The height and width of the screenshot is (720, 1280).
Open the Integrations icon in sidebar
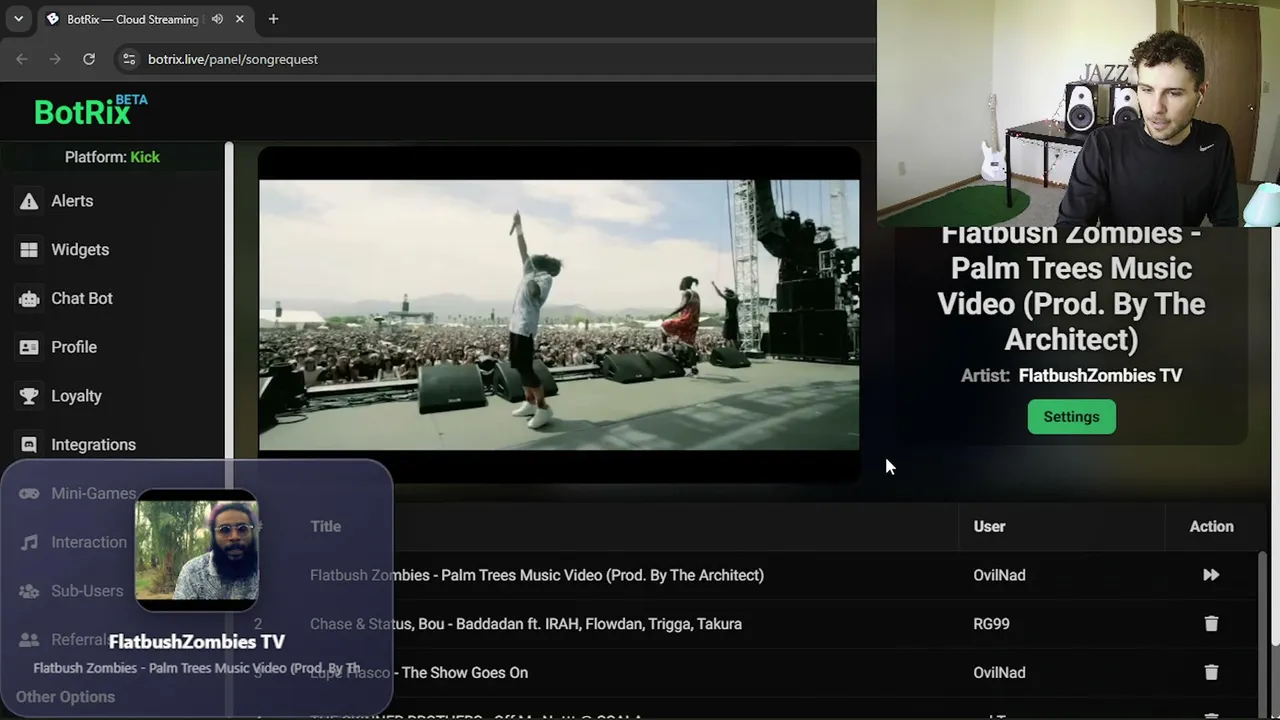(29, 445)
